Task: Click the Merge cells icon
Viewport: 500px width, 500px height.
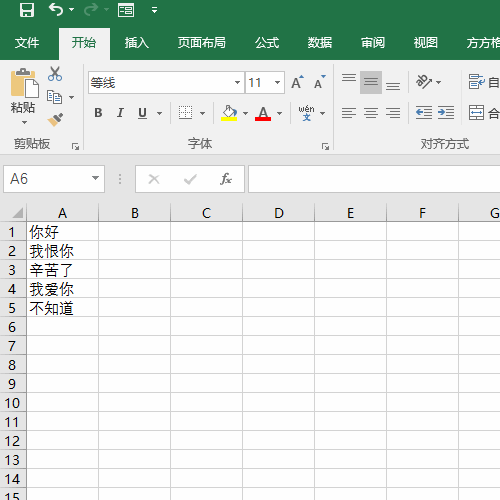Action: coord(476,113)
